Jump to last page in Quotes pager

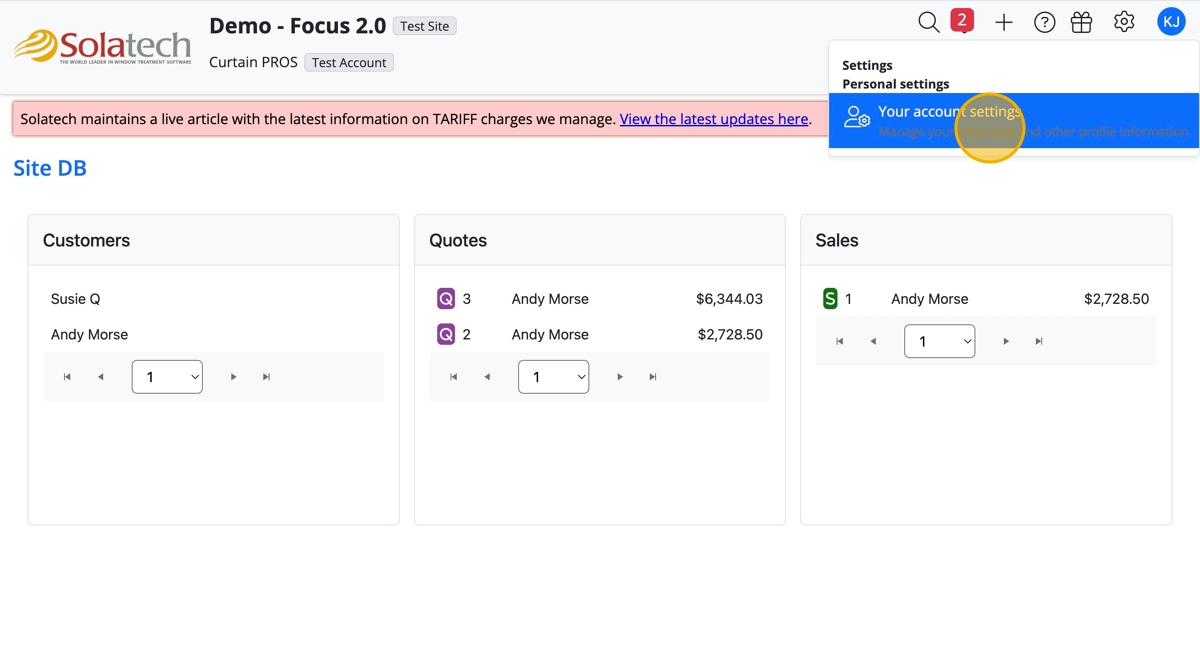pyautogui.click(x=653, y=377)
